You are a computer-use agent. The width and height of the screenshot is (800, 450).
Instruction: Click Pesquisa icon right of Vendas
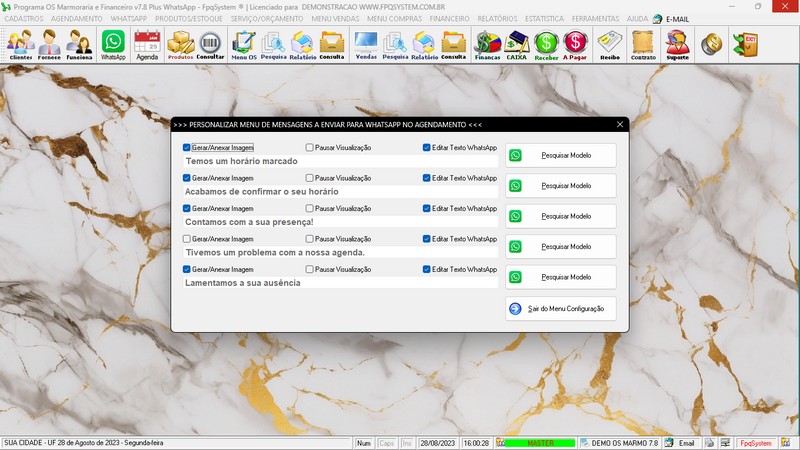coord(395,45)
